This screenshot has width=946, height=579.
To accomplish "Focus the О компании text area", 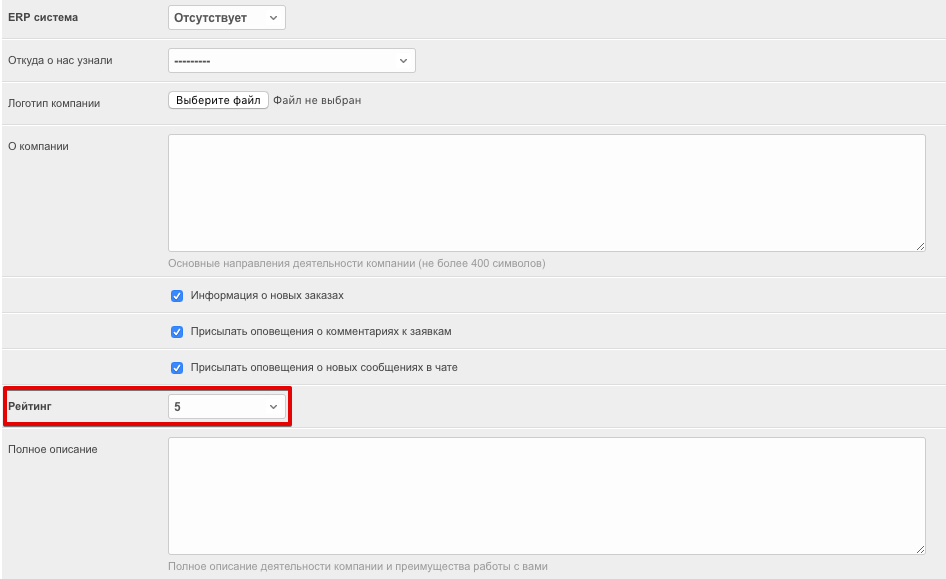I will tap(546, 192).
